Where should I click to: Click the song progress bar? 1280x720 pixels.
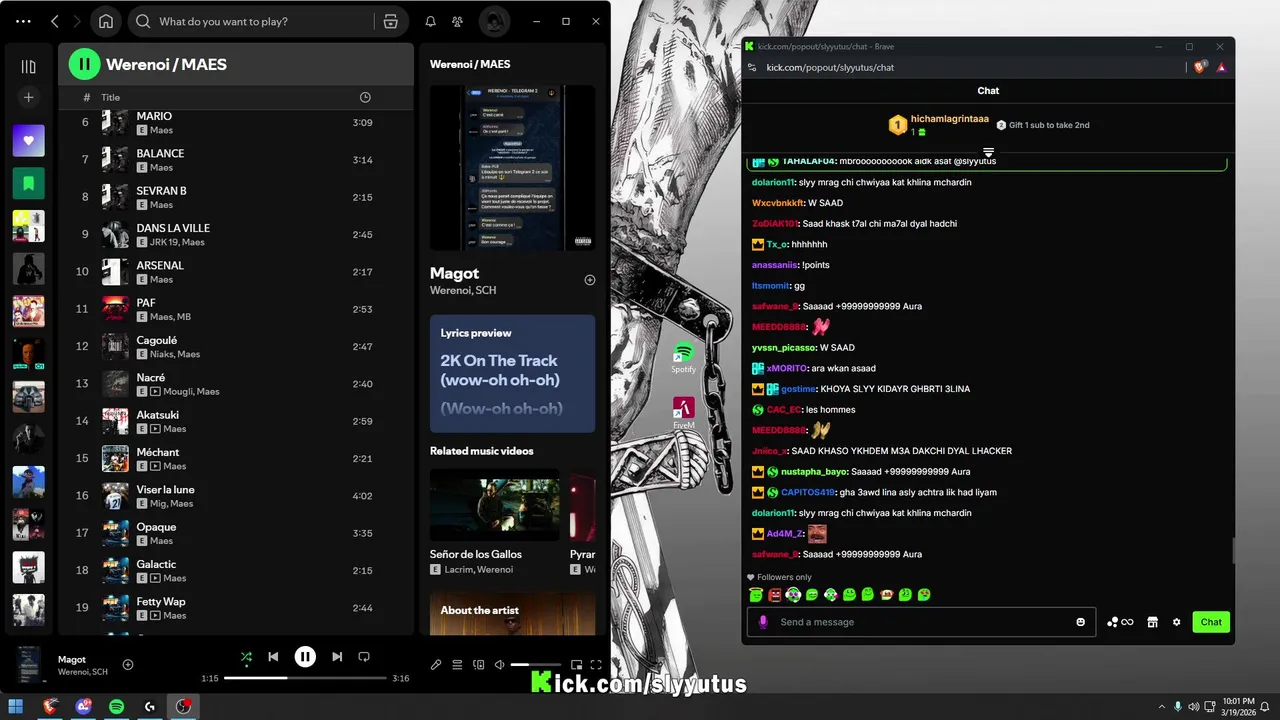point(305,678)
